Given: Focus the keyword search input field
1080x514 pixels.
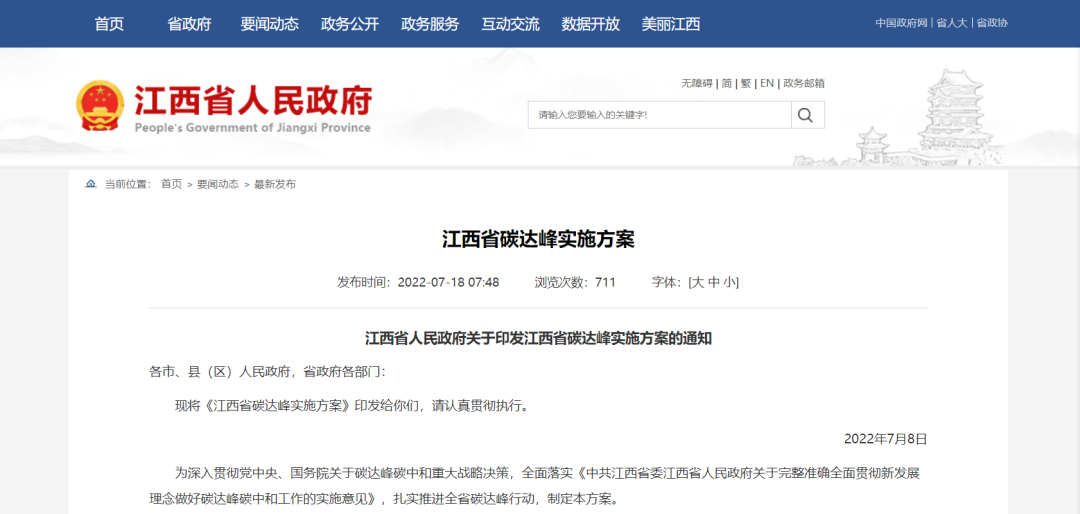Looking at the screenshot, I should (x=660, y=115).
